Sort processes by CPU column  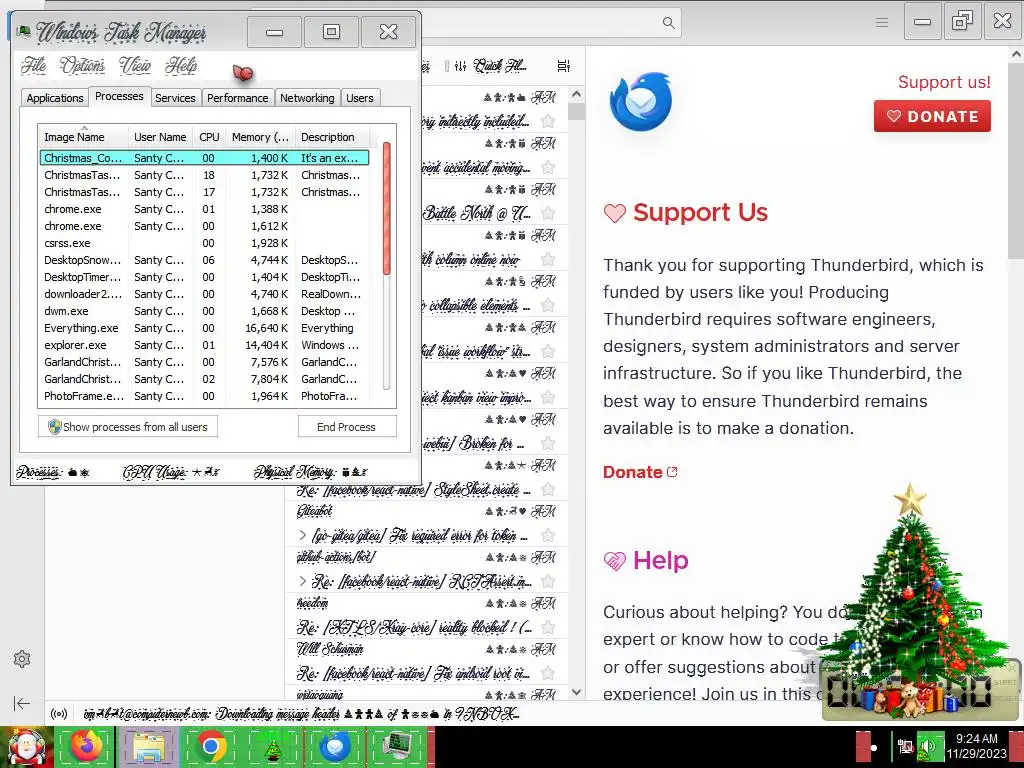click(209, 137)
